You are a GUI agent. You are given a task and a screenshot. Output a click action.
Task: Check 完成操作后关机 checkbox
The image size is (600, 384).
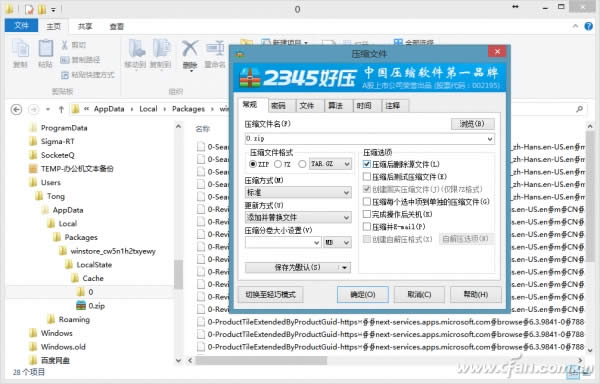tap(367, 214)
